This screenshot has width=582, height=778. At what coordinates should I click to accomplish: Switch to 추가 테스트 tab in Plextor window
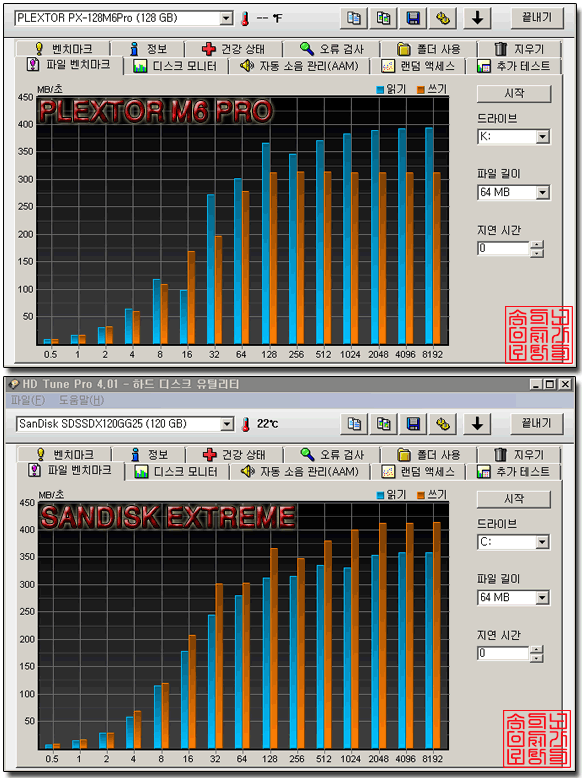pyautogui.click(x=514, y=66)
